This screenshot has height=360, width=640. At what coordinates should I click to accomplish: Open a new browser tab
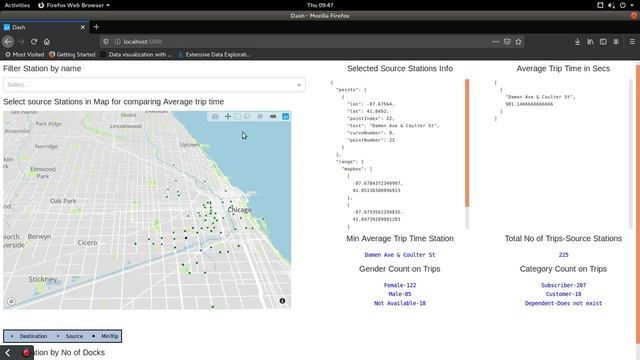96,27
